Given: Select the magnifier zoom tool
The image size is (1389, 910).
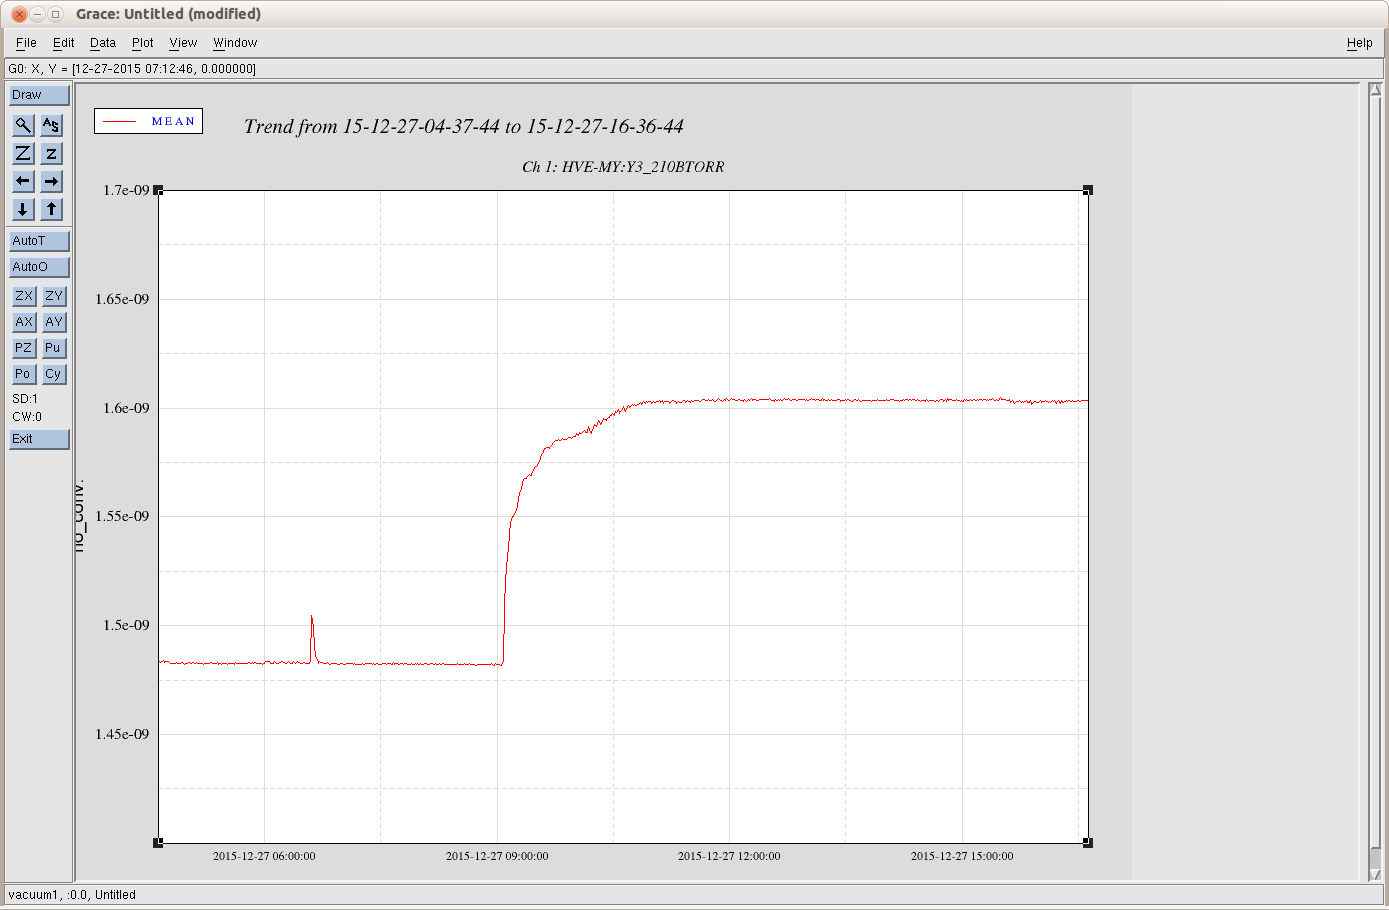Looking at the screenshot, I should [23, 125].
